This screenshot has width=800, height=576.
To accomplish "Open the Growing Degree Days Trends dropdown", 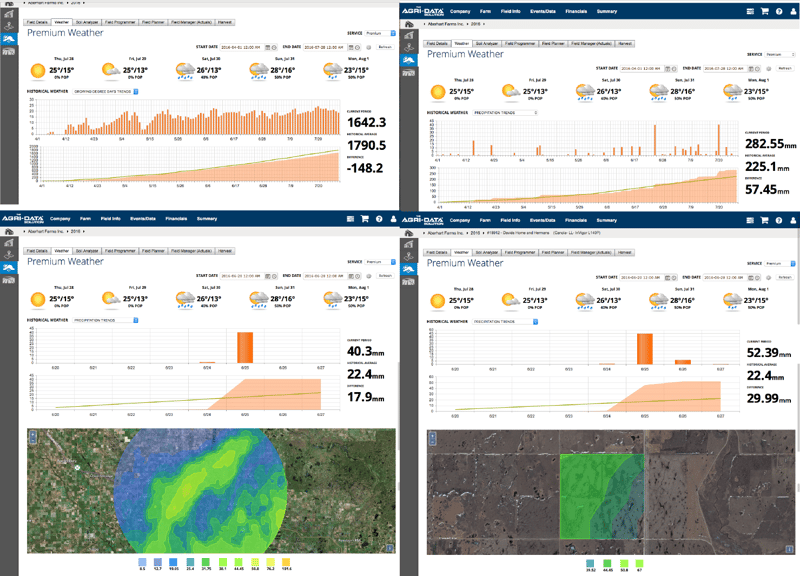I will click(x=103, y=92).
